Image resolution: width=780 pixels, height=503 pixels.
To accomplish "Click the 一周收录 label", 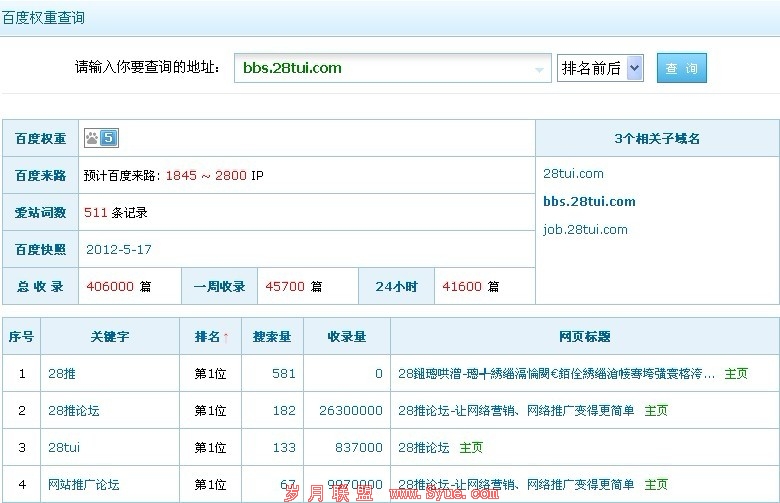I will pos(219,286).
